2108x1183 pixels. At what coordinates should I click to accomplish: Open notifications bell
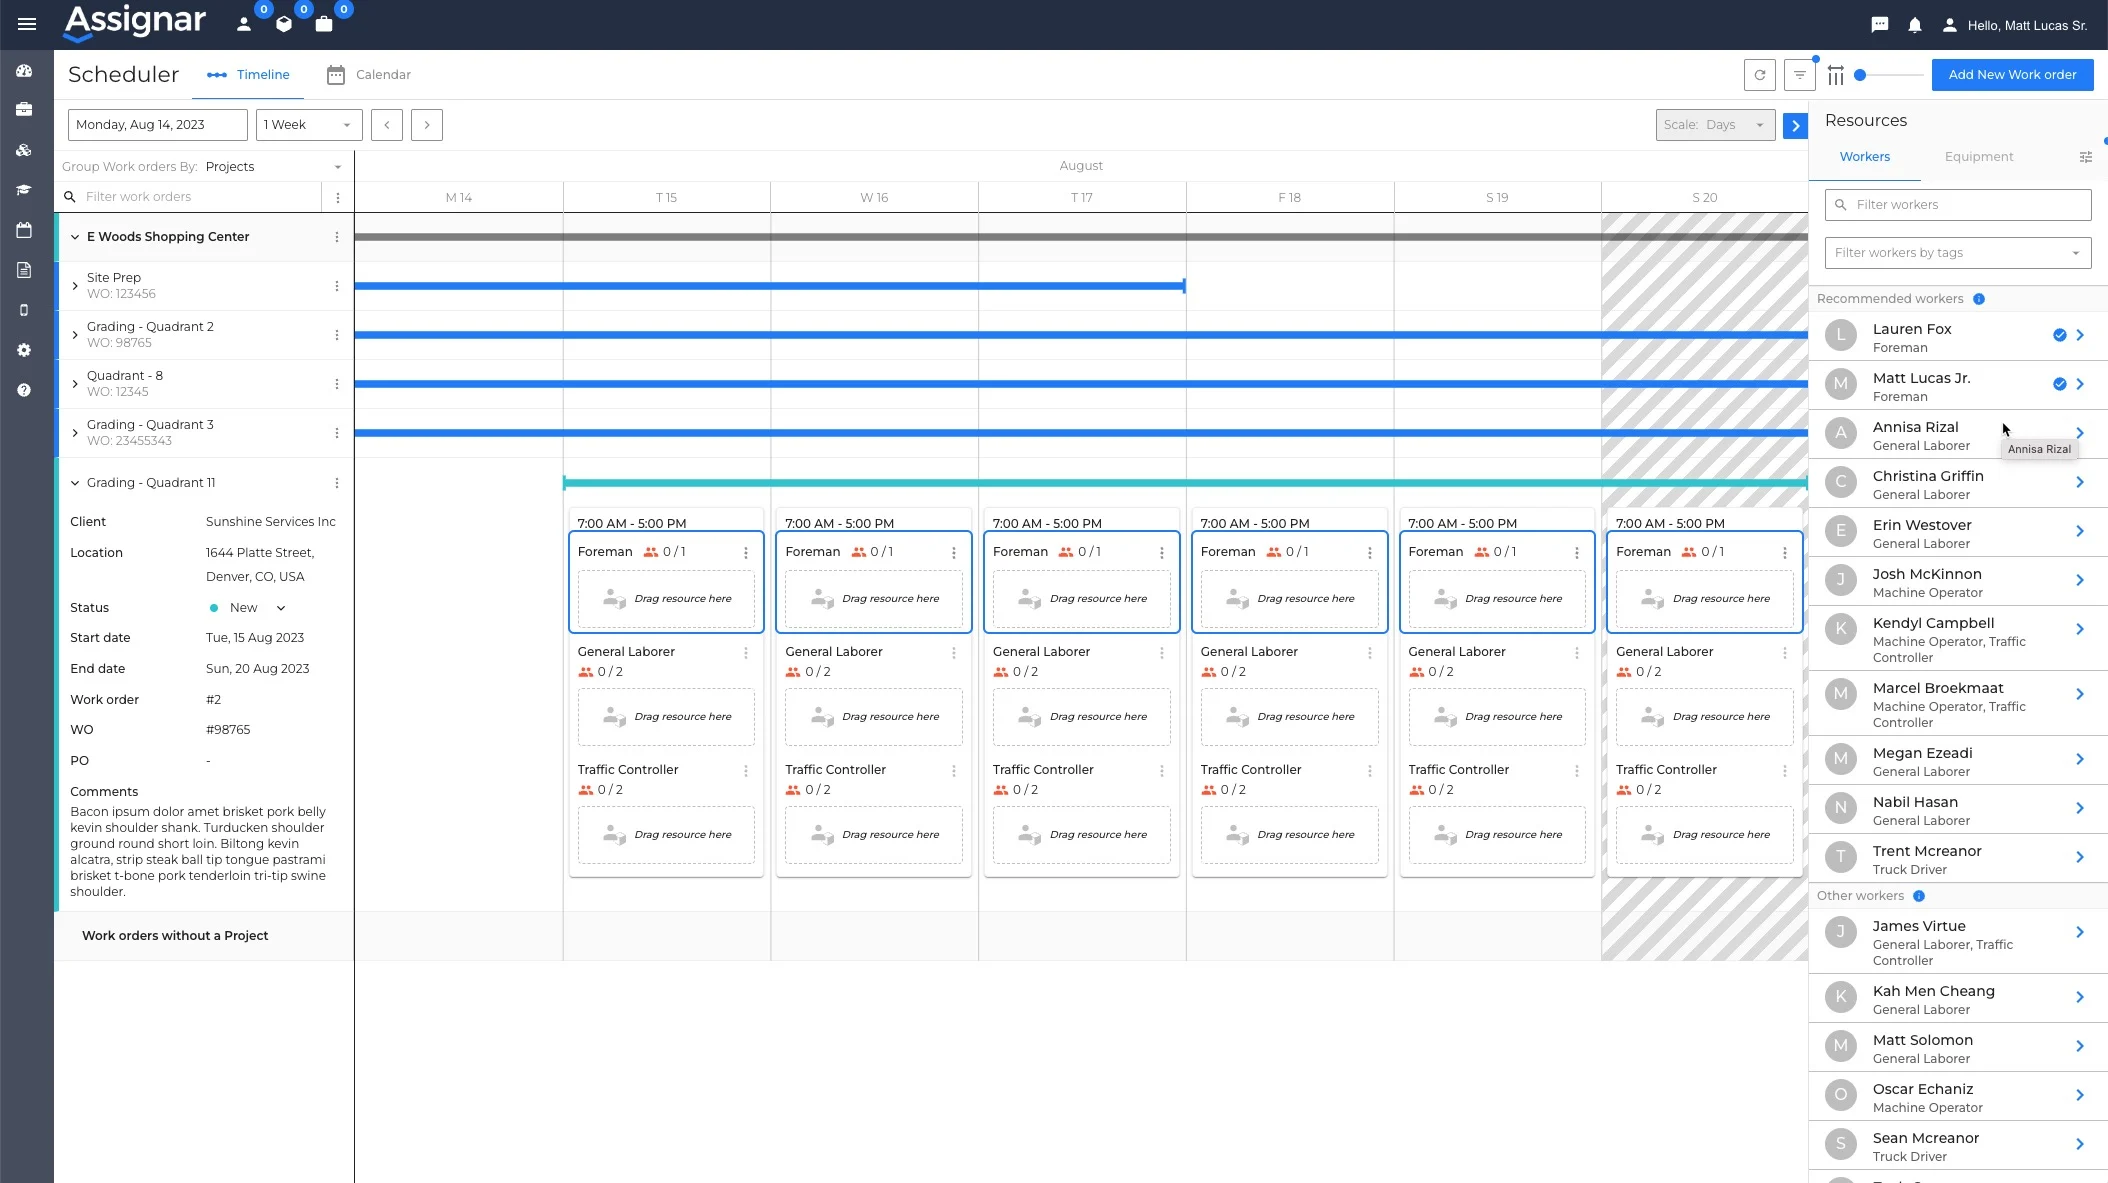pos(1915,25)
